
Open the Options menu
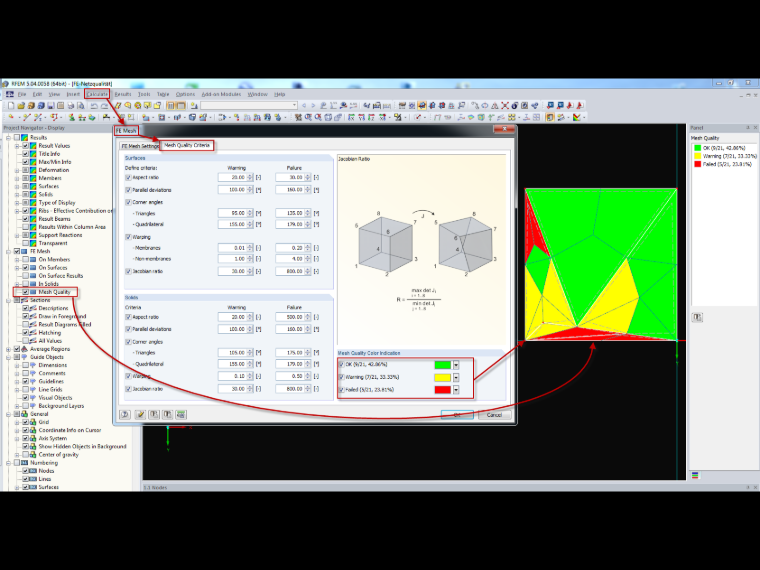[185, 94]
